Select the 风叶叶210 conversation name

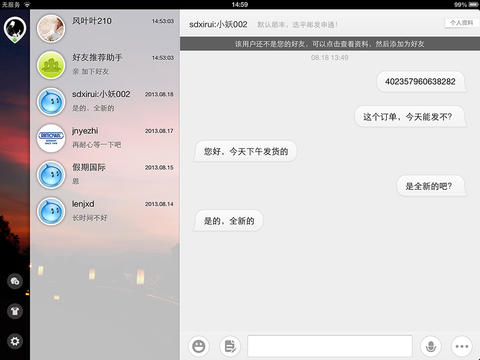click(92, 21)
